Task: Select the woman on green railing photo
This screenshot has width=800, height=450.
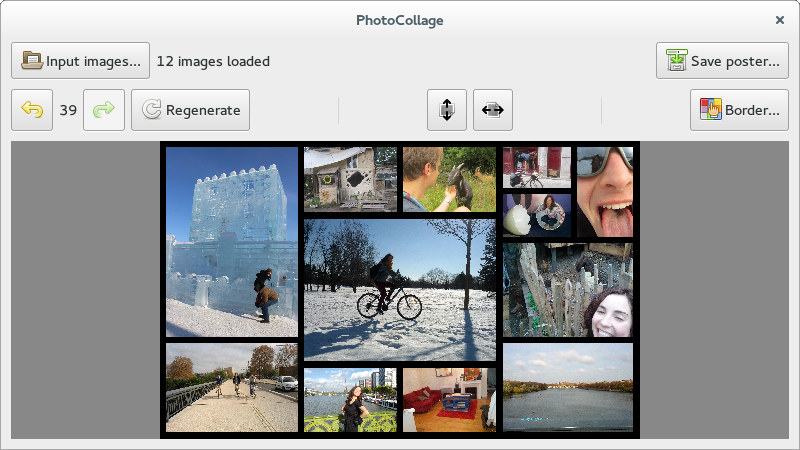Action: pos(351,400)
